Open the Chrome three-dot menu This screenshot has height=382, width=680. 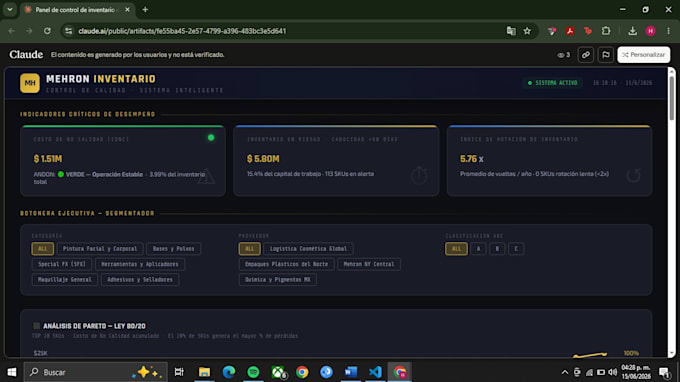668,31
